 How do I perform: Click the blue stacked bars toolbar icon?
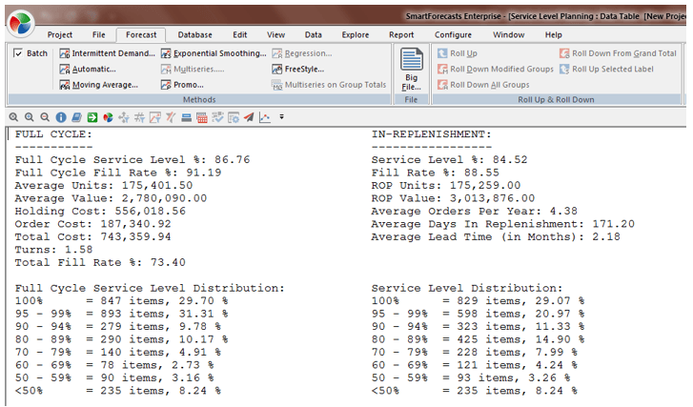(x=187, y=117)
